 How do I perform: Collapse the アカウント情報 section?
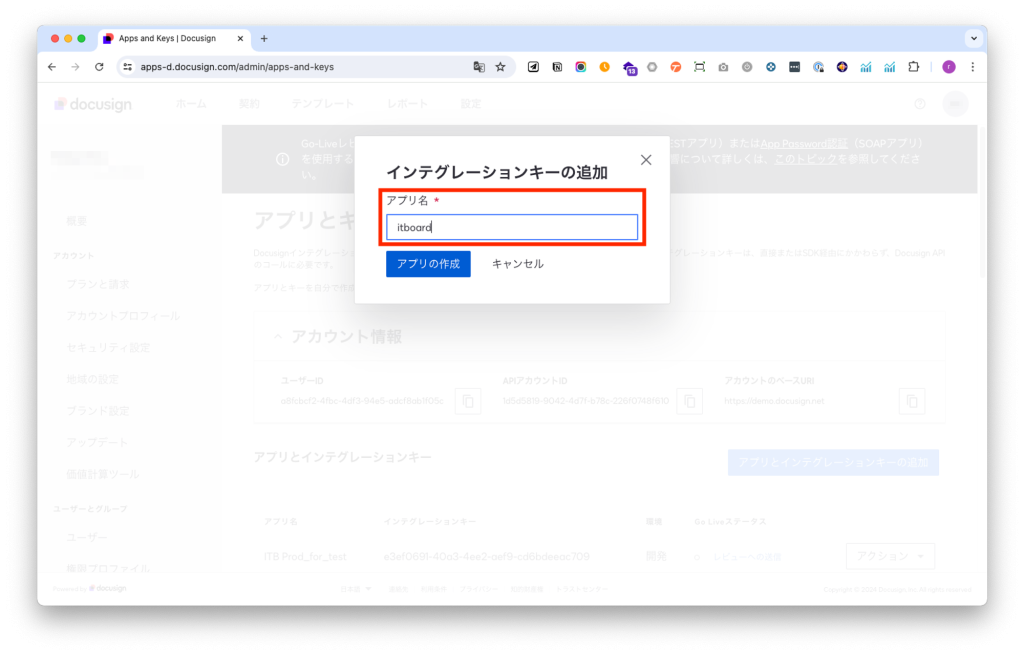point(278,337)
